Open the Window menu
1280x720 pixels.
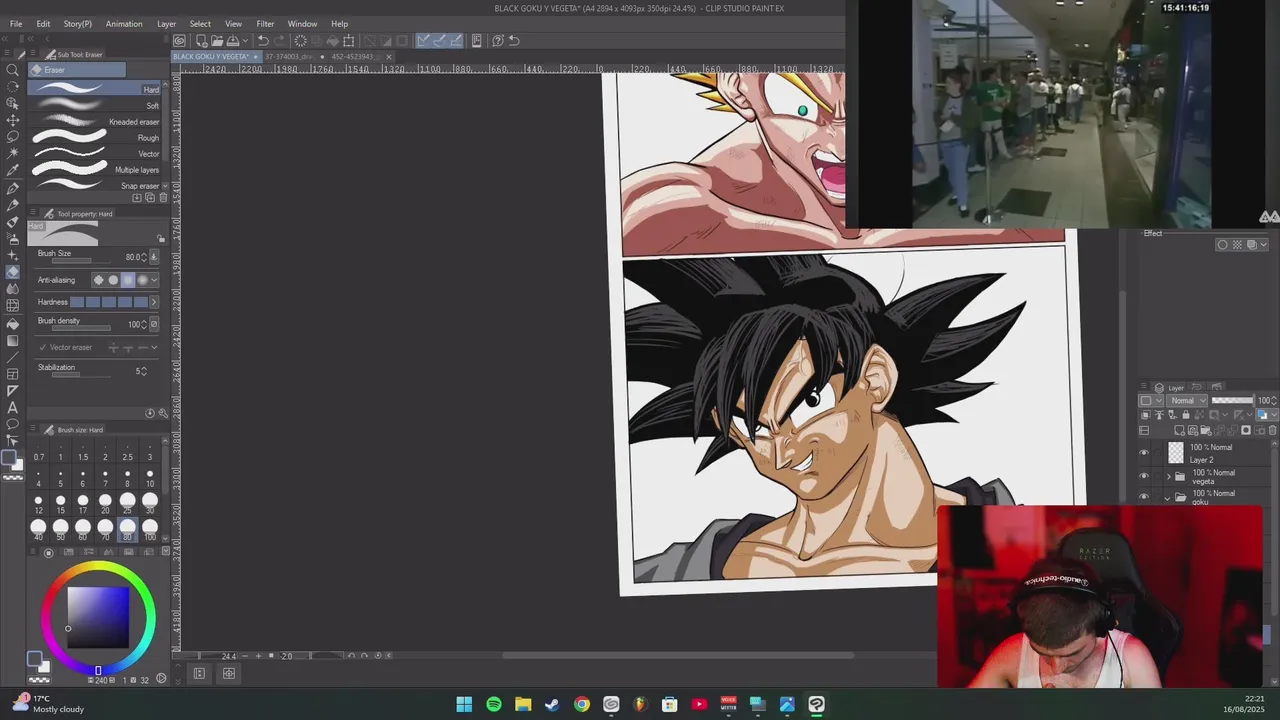pos(302,24)
